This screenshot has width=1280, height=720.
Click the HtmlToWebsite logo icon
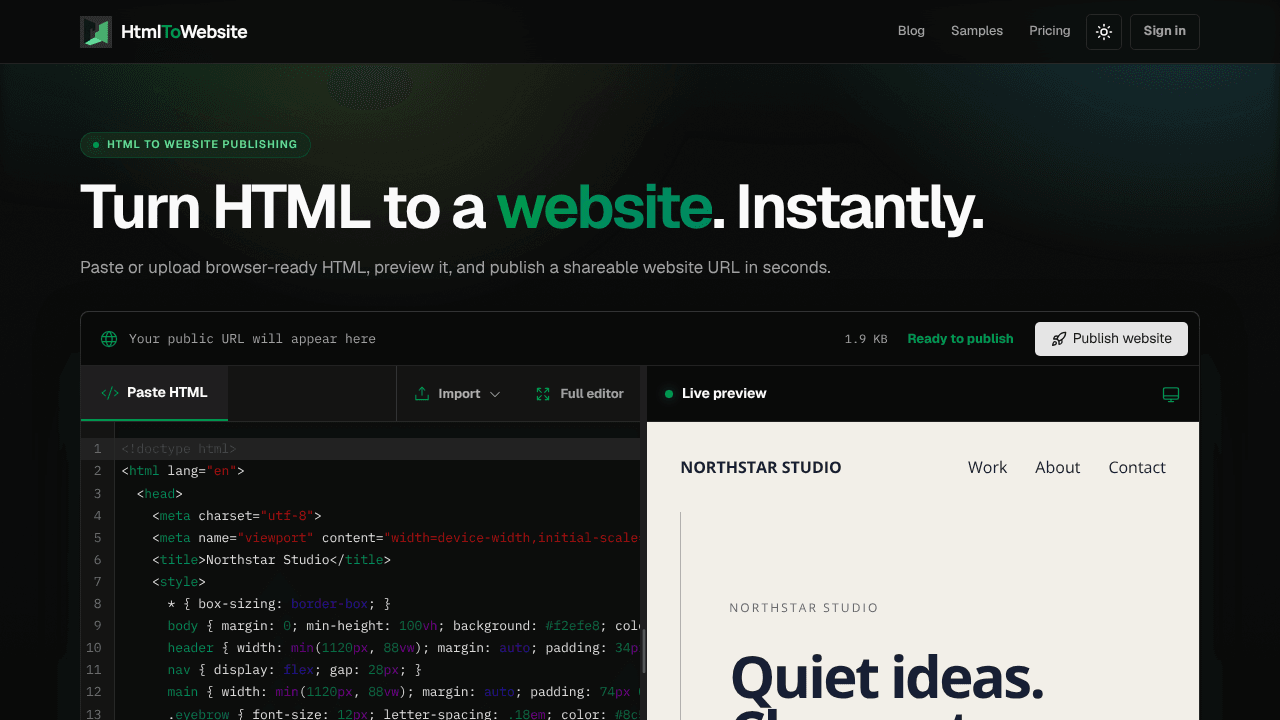pos(96,32)
